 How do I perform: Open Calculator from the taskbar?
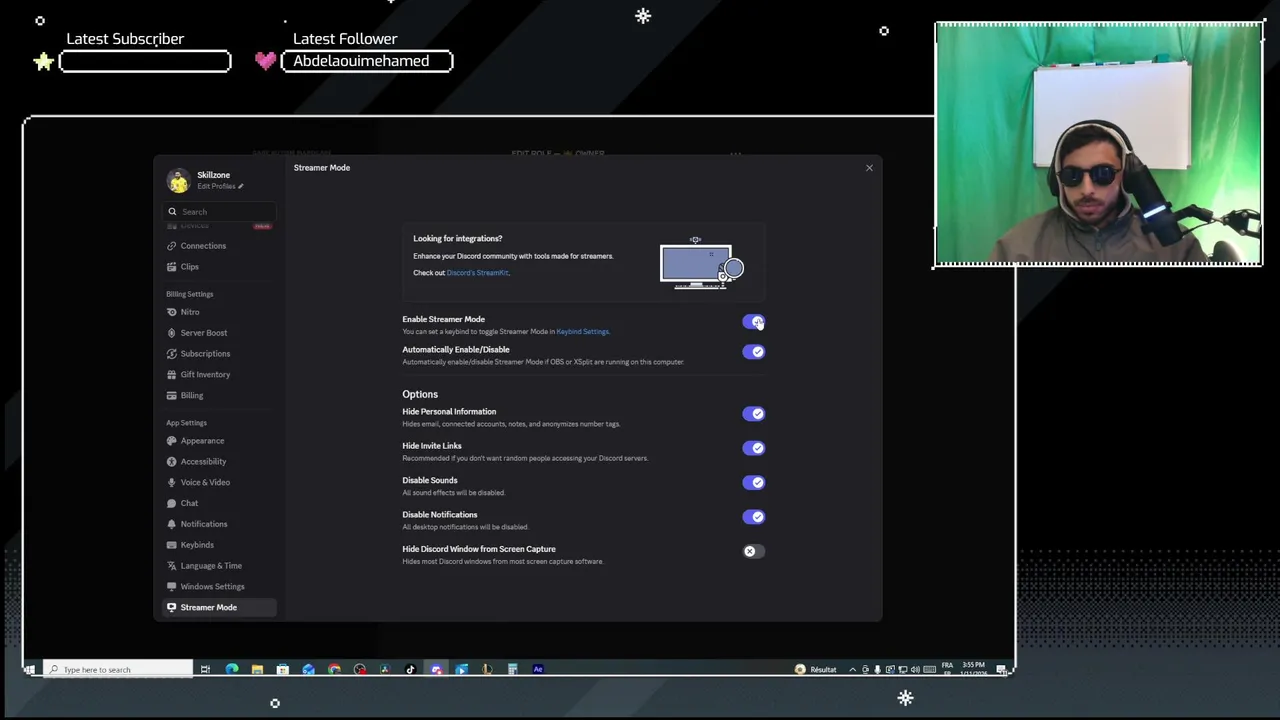tap(512, 669)
